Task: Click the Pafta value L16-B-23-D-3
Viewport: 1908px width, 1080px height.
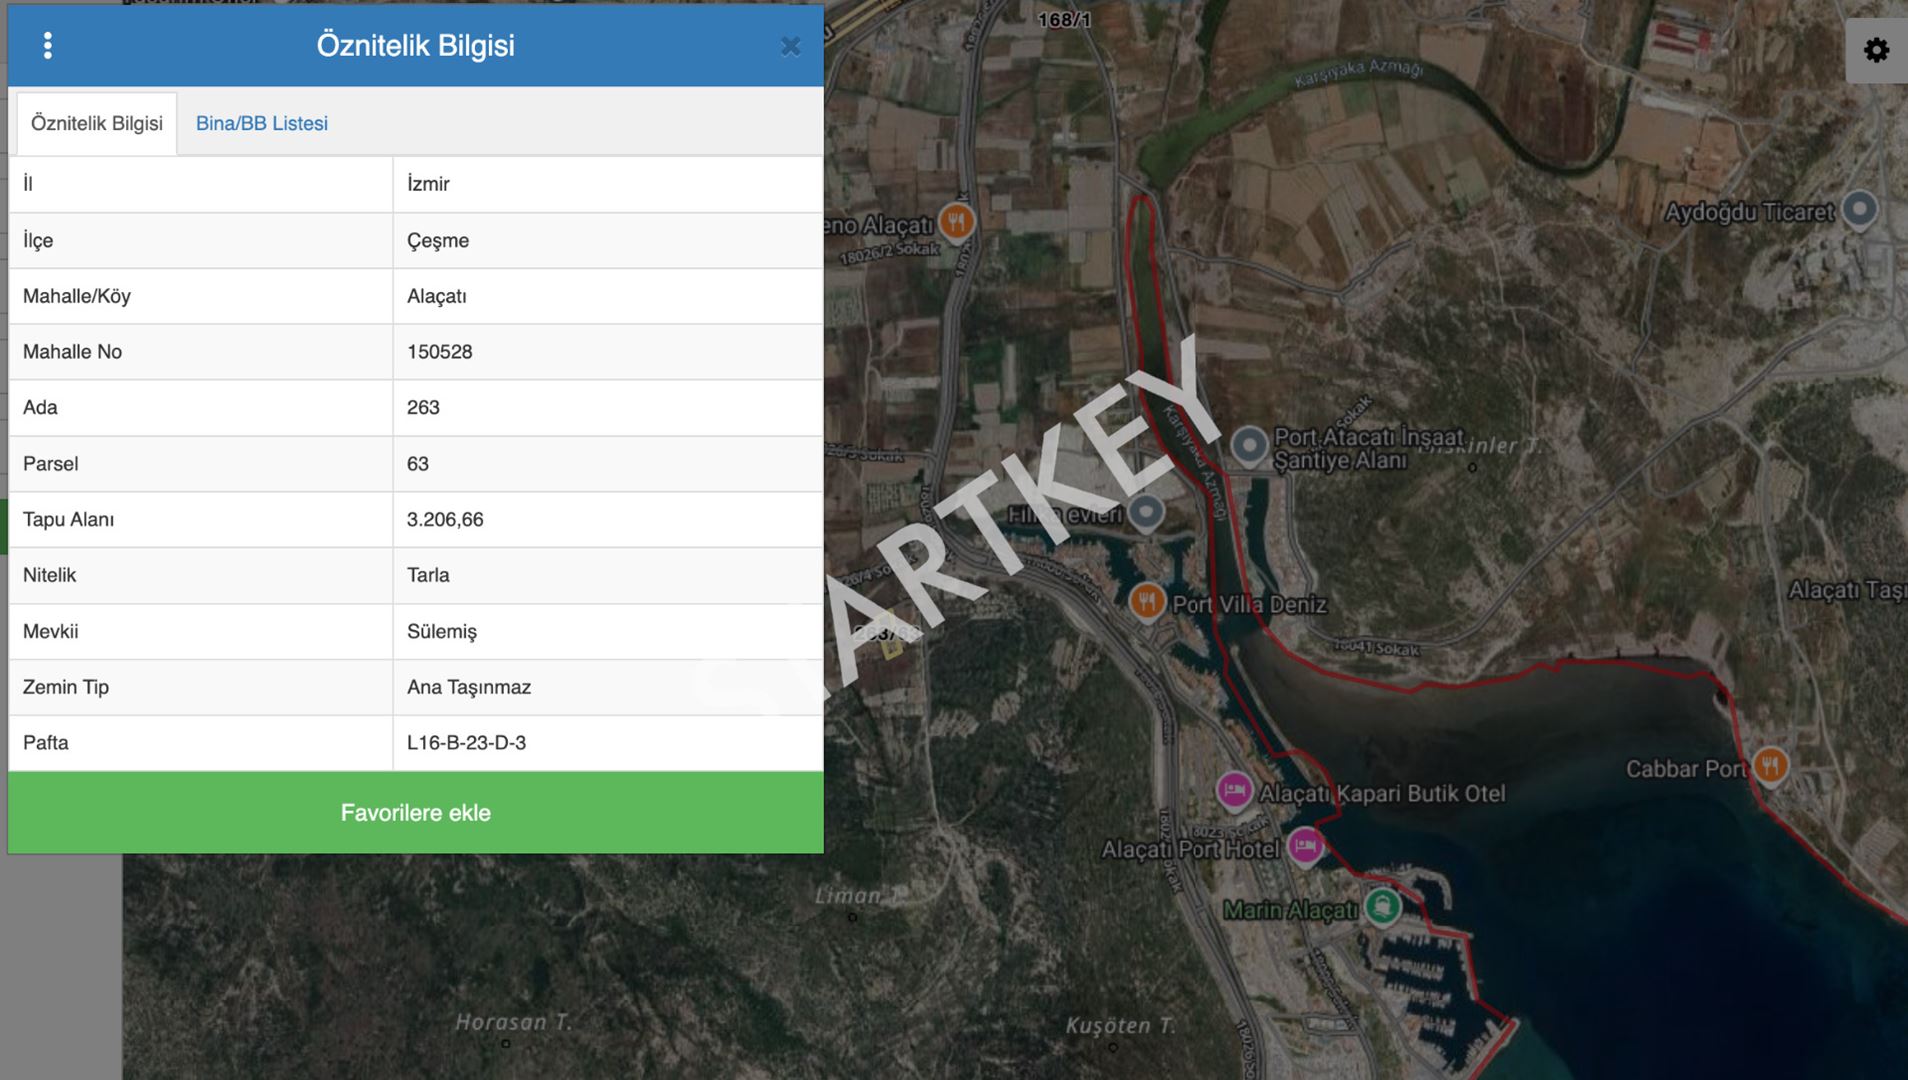Action: pyautogui.click(x=466, y=743)
